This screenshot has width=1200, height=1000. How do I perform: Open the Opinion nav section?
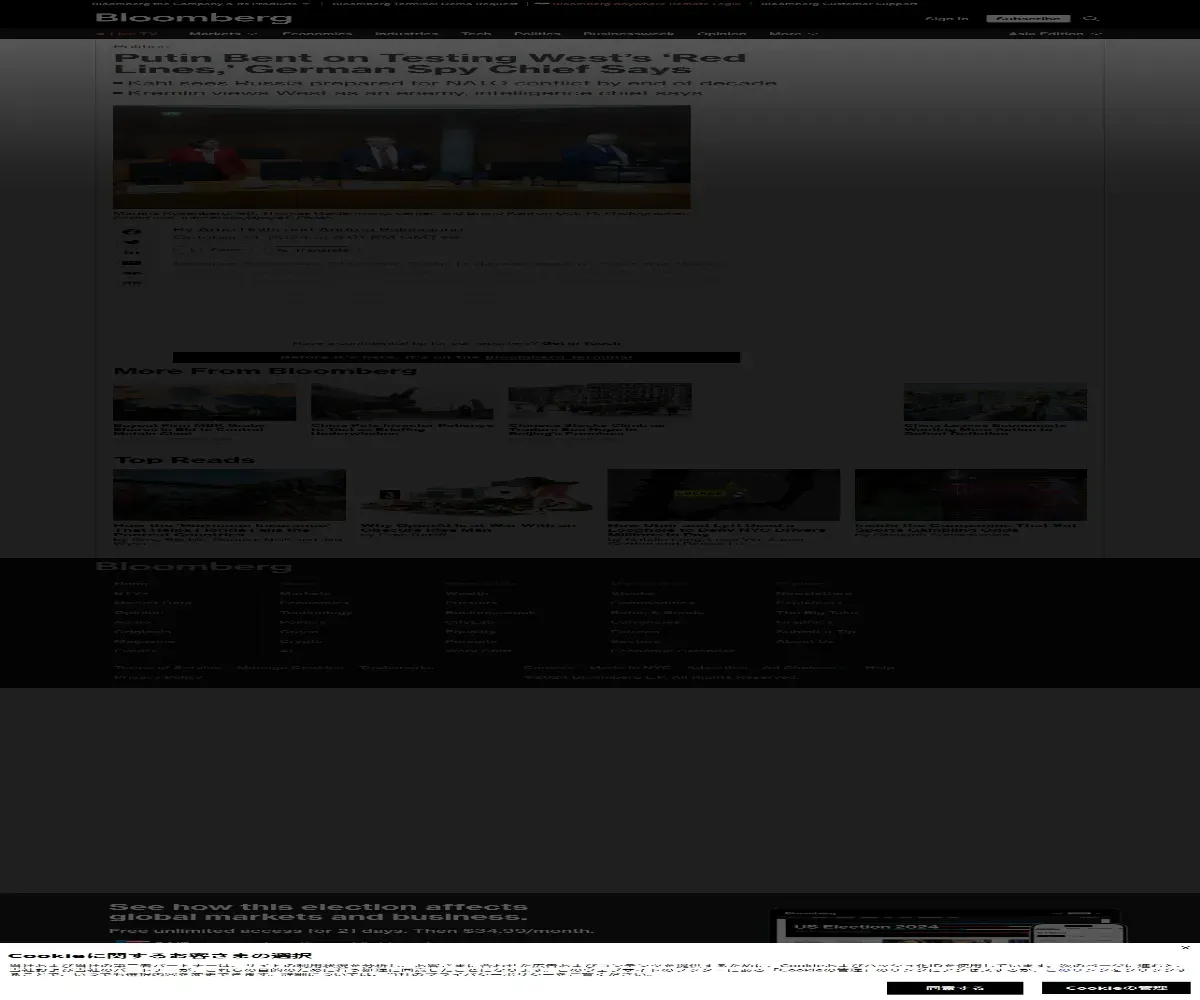[722, 34]
